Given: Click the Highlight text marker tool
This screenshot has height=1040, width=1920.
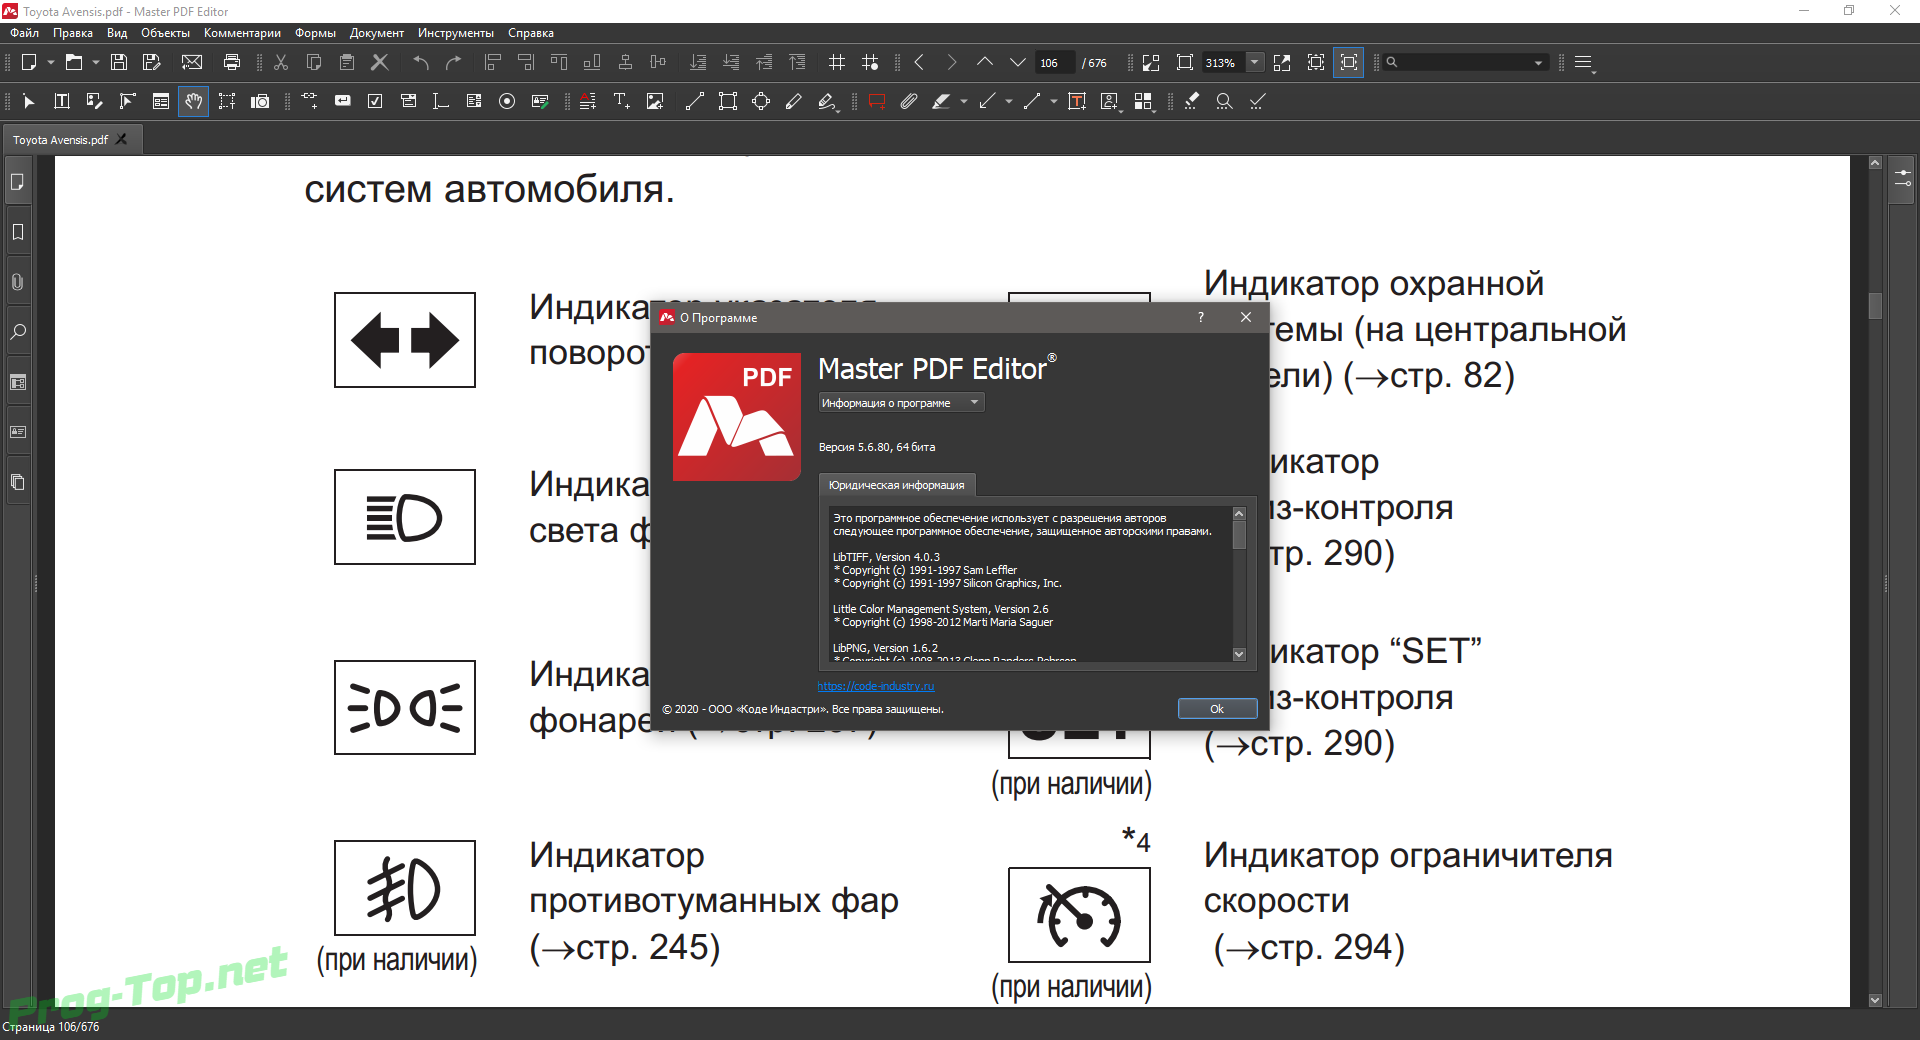Looking at the screenshot, I should (941, 101).
